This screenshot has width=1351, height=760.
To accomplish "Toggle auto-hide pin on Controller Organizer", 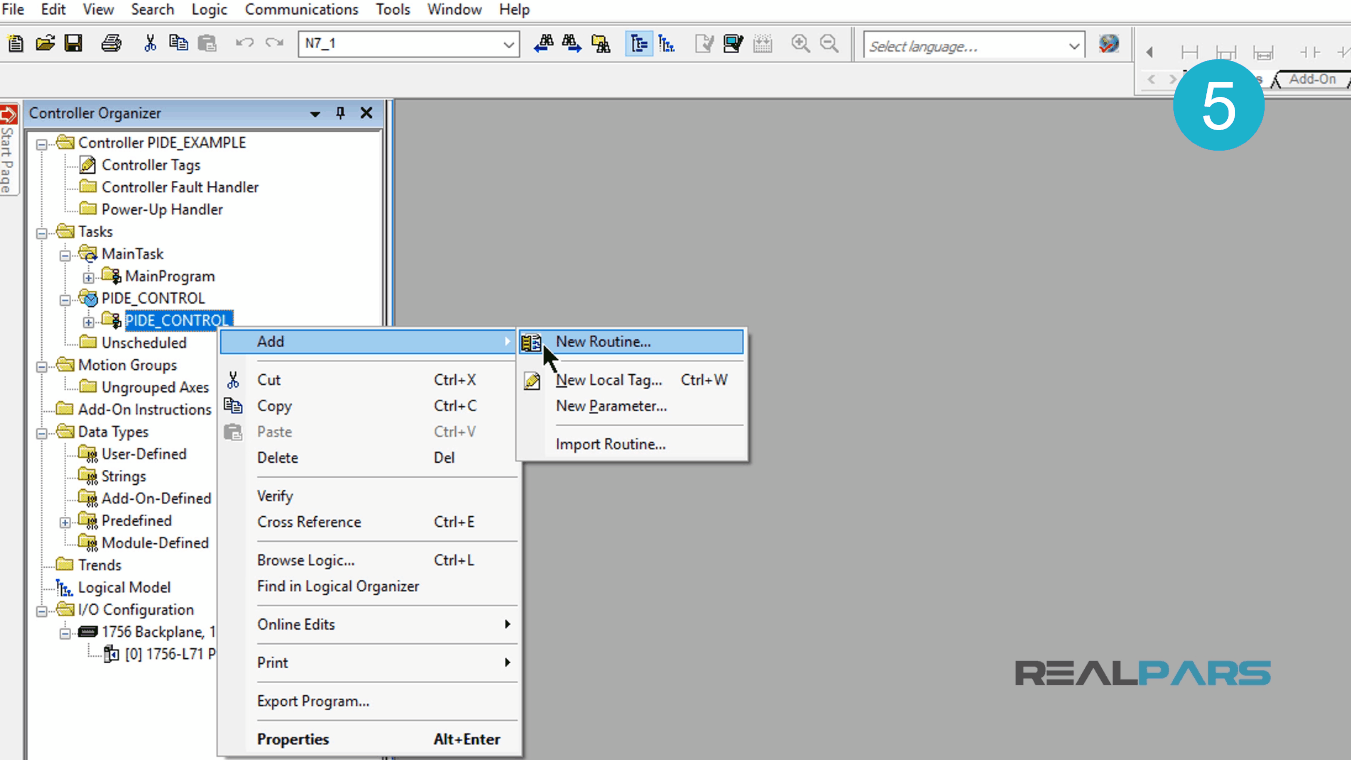I will 340,113.
